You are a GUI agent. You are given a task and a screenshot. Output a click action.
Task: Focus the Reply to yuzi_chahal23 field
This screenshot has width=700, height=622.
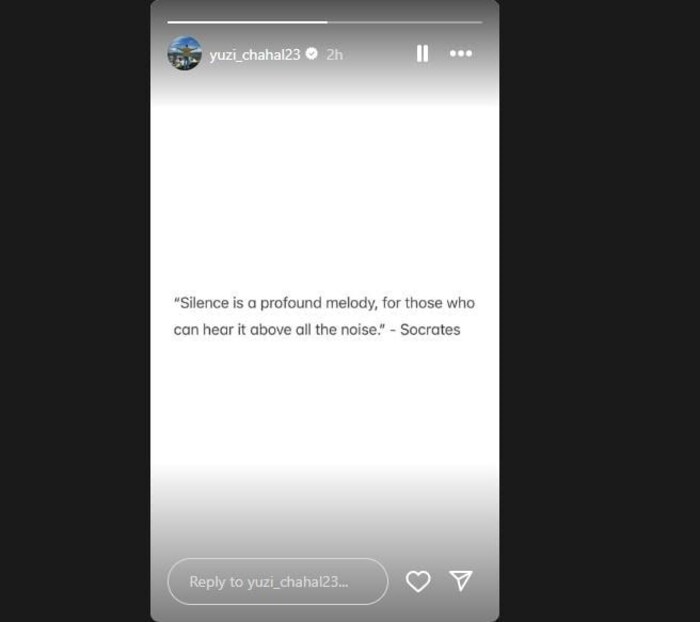278,581
